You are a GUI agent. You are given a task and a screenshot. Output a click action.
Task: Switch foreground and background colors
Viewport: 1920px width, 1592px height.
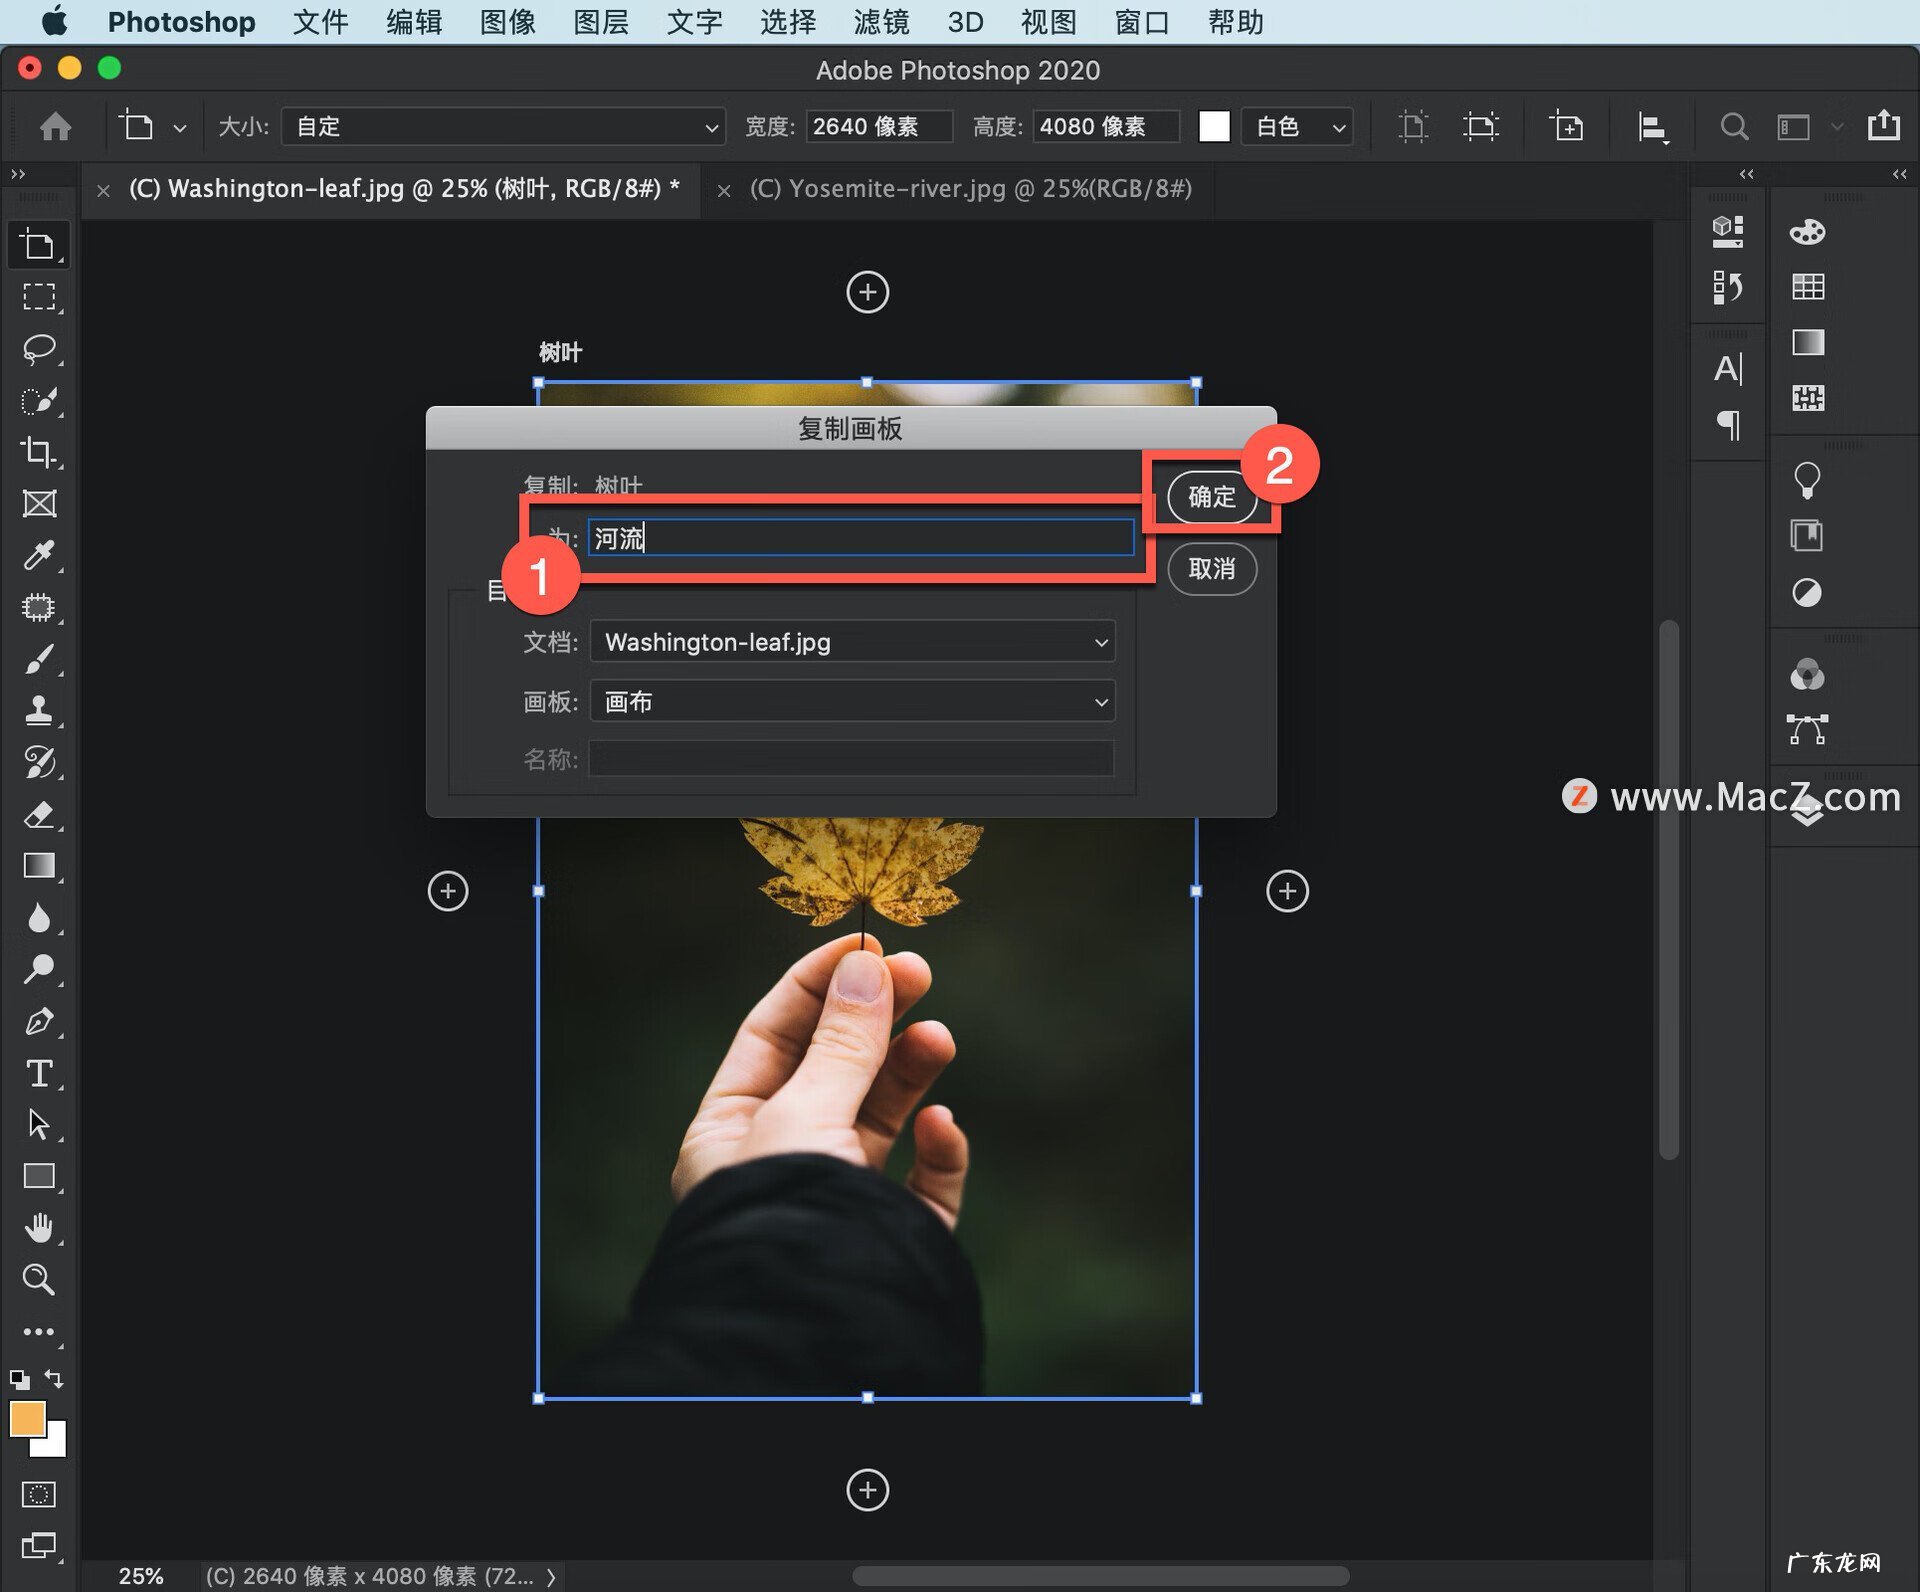[55, 1379]
